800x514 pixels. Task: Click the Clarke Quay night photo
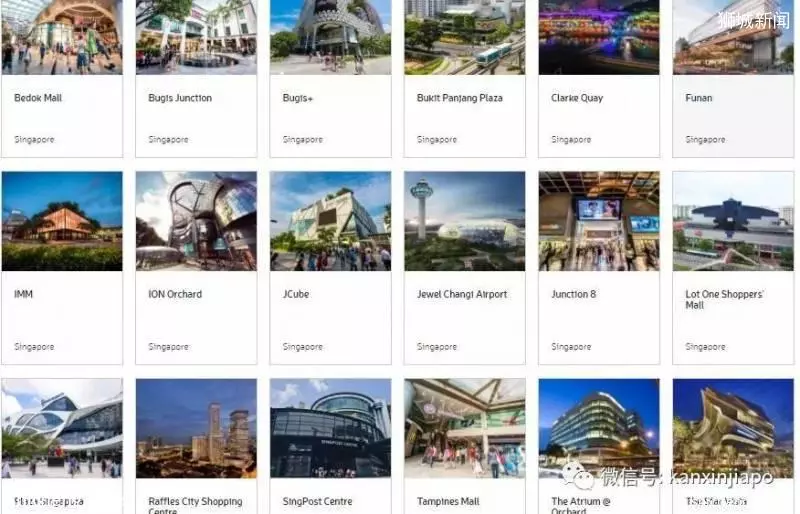(x=599, y=37)
